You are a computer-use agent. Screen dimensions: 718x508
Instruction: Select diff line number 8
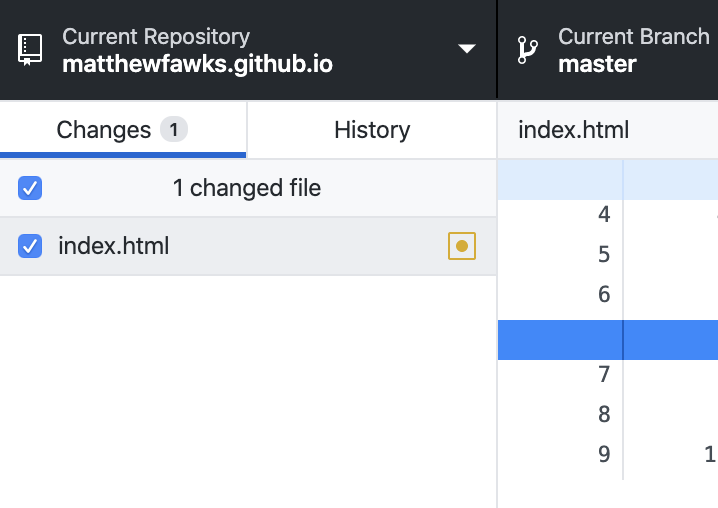point(604,414)
